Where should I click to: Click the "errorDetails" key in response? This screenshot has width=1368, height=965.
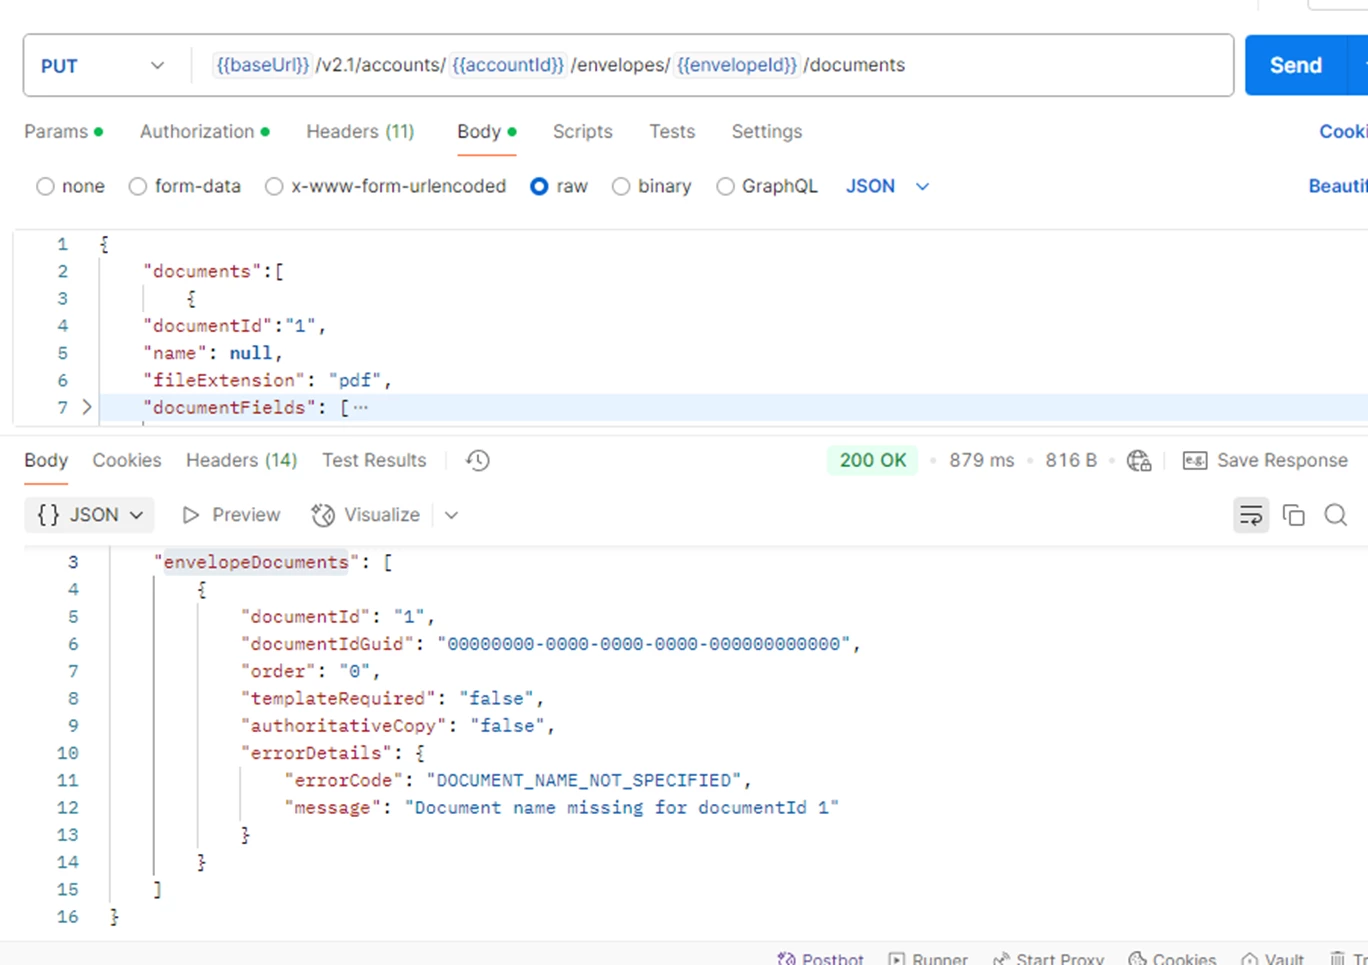tap(316, 753)
